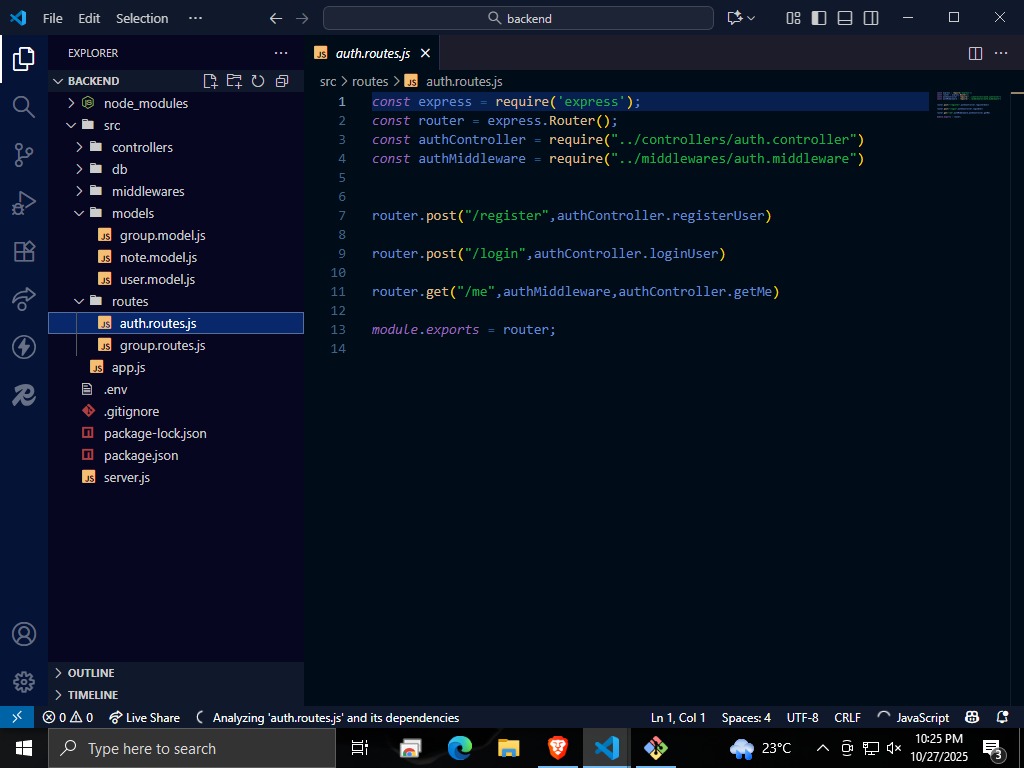Open the Source Control view
The height and width of the screenshot is (768, 1024).
pyautogui.click(x=22, y=154)
